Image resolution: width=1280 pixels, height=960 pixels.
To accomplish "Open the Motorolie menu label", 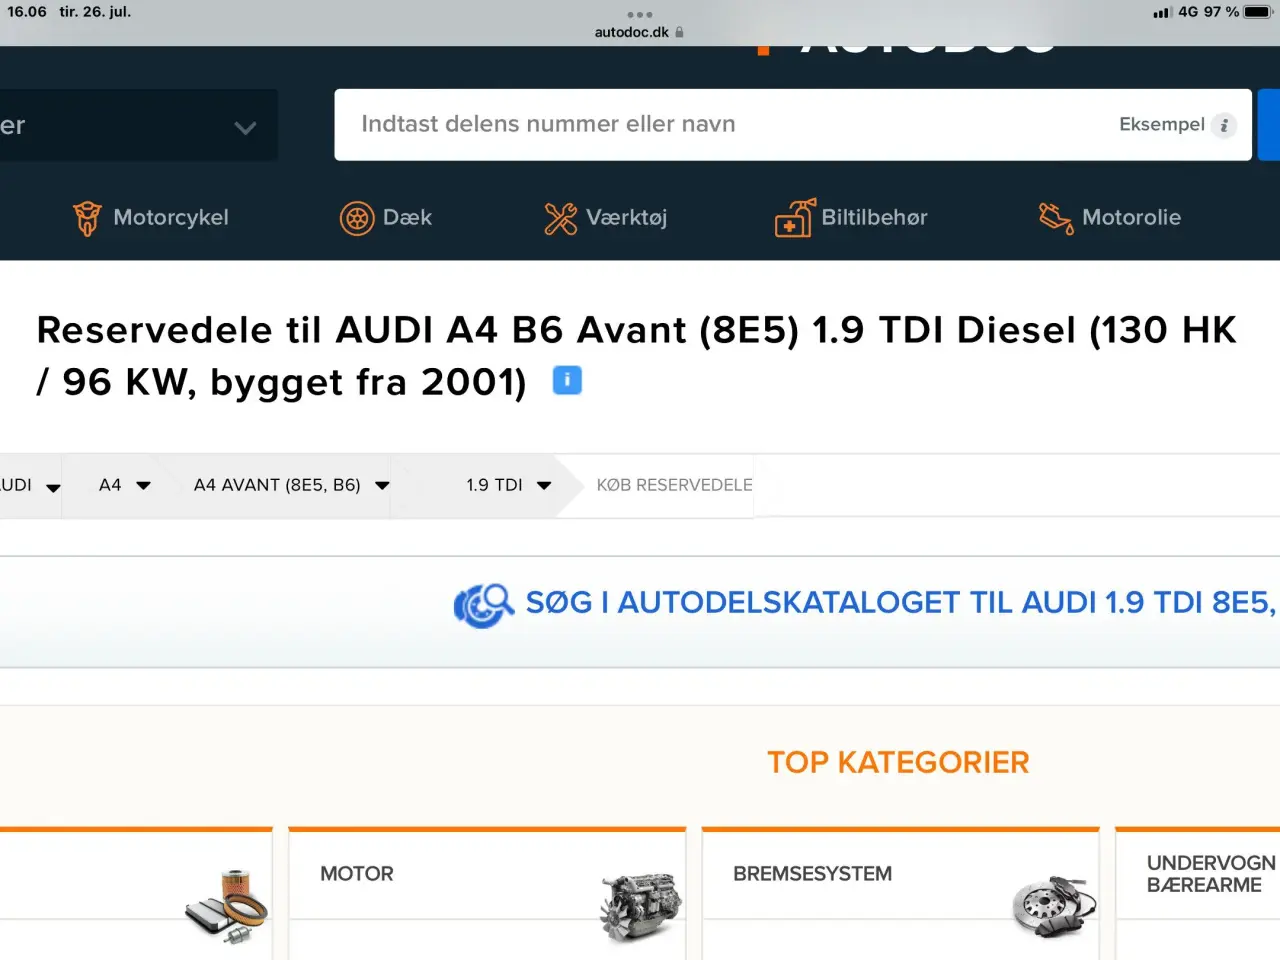I will [x=1131, y=217].
